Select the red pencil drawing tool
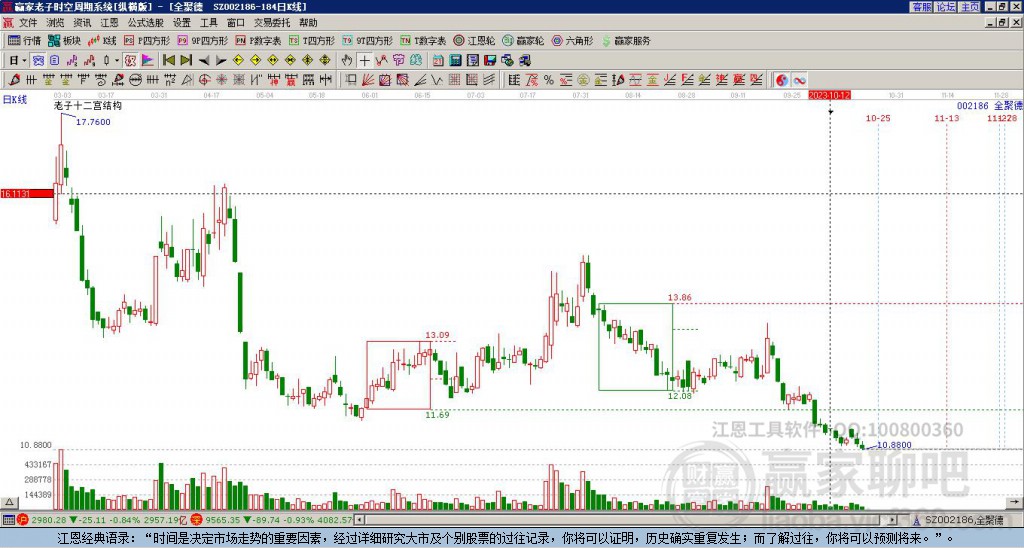This screenshot has height=548, width=1024. click(14, 80)
